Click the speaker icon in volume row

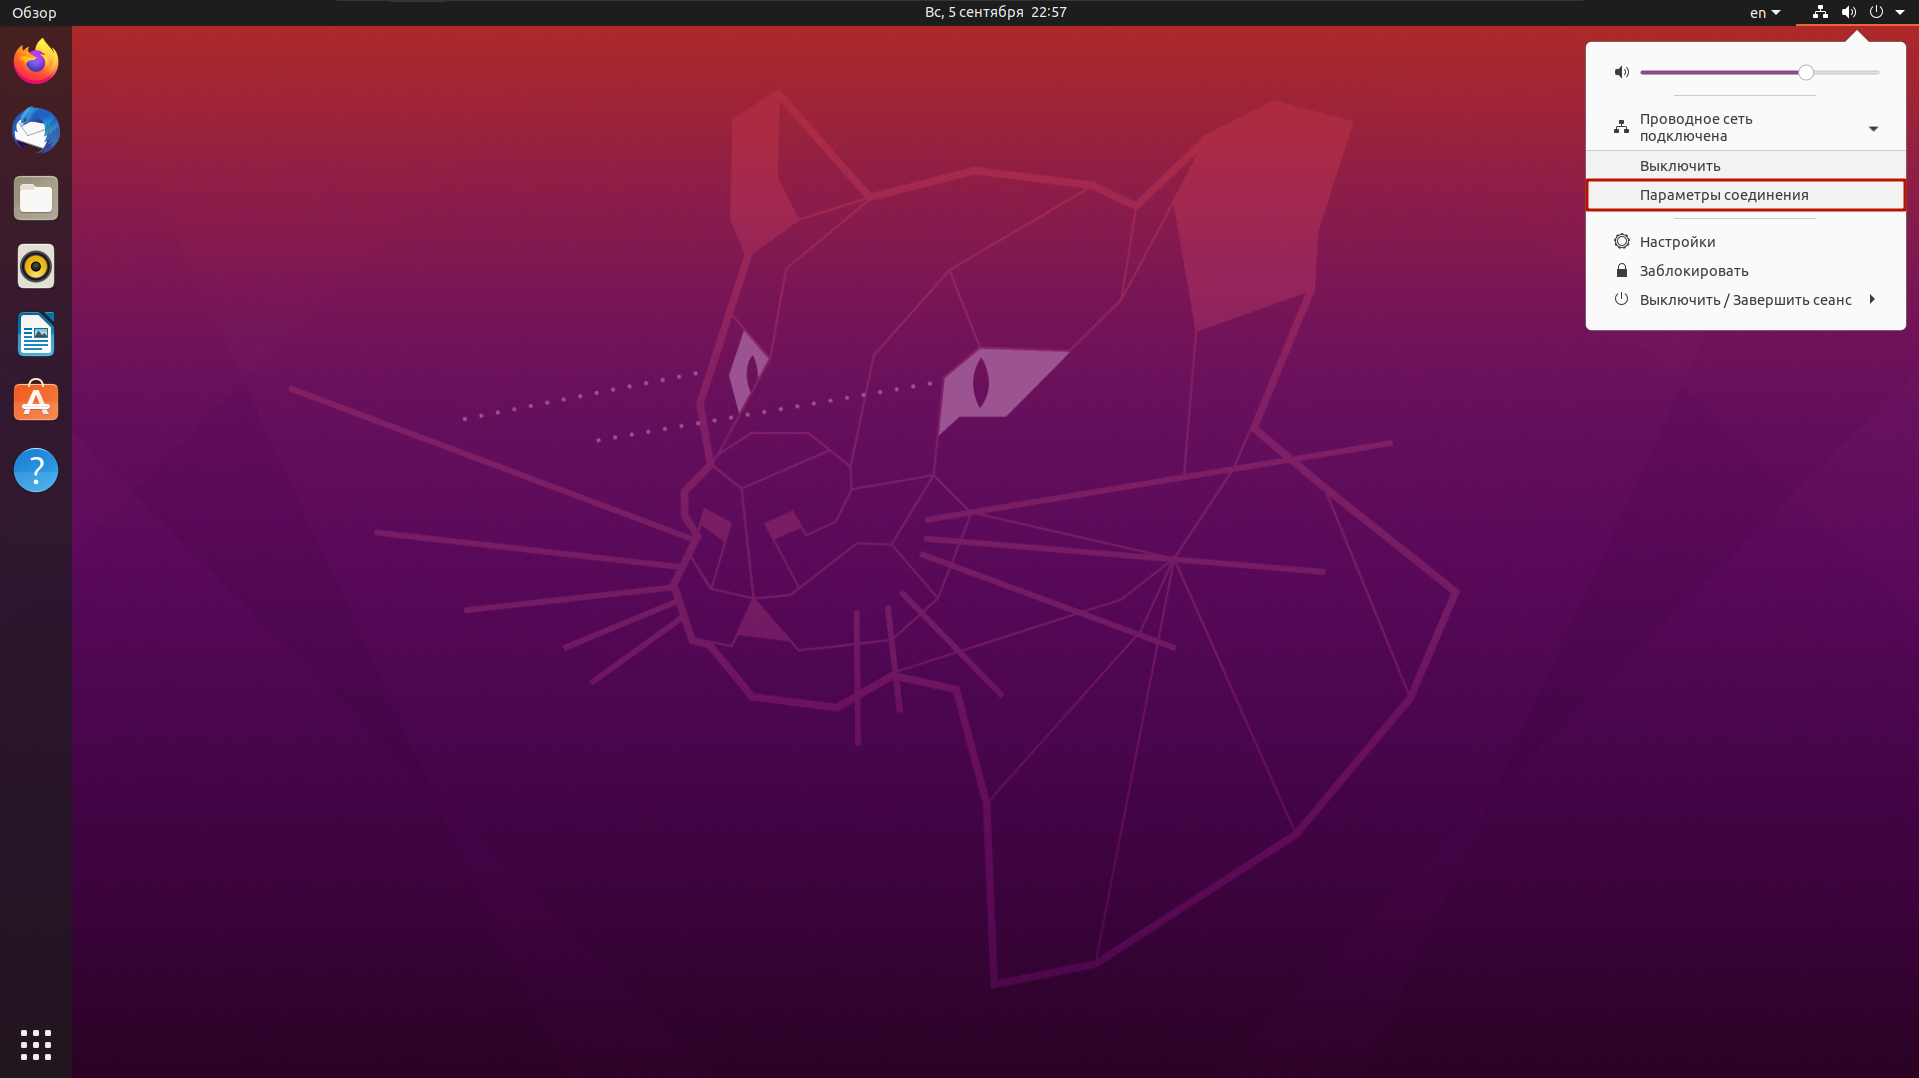pos(1621,72)
